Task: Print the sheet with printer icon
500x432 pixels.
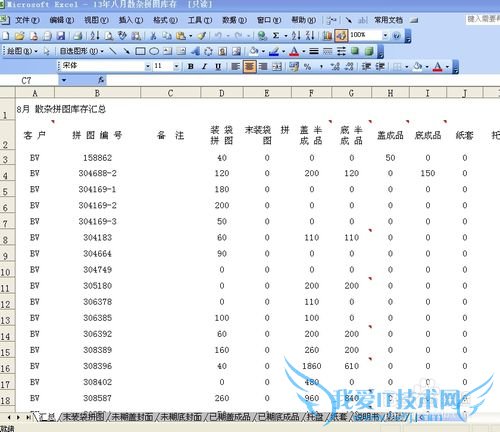Action: pyautogui.click(x=78, y=35)
